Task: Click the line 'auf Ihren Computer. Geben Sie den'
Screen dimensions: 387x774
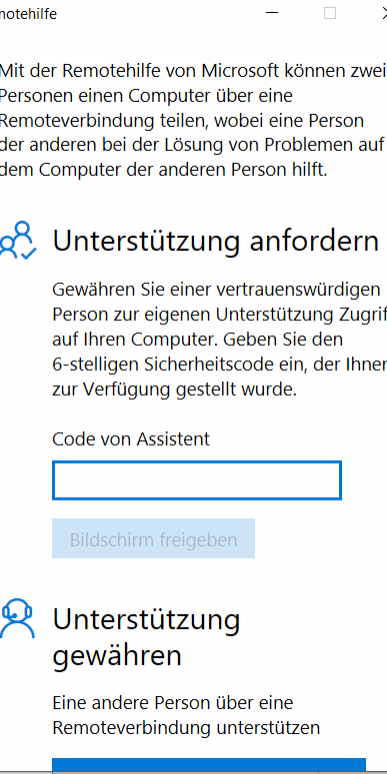Action: pos(197,340)
